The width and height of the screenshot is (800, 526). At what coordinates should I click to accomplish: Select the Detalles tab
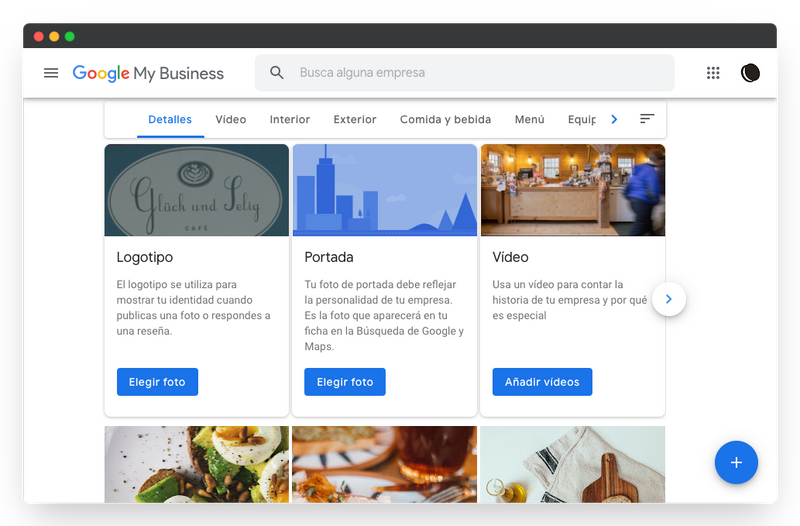[x=170, y=119]
